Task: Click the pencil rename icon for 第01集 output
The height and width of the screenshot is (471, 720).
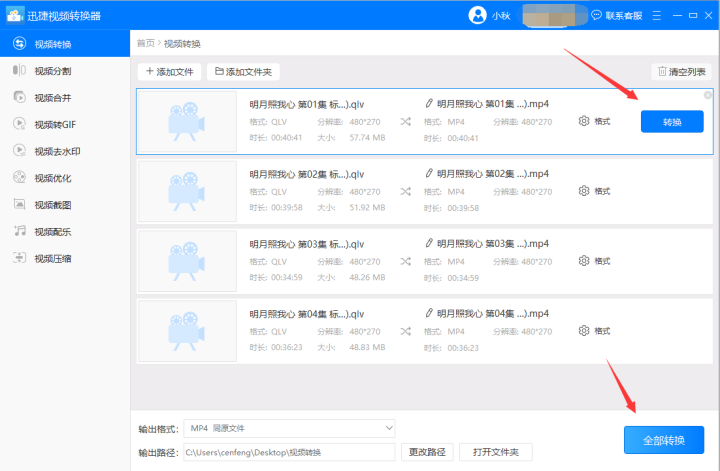Action: (x=429, y=103)
